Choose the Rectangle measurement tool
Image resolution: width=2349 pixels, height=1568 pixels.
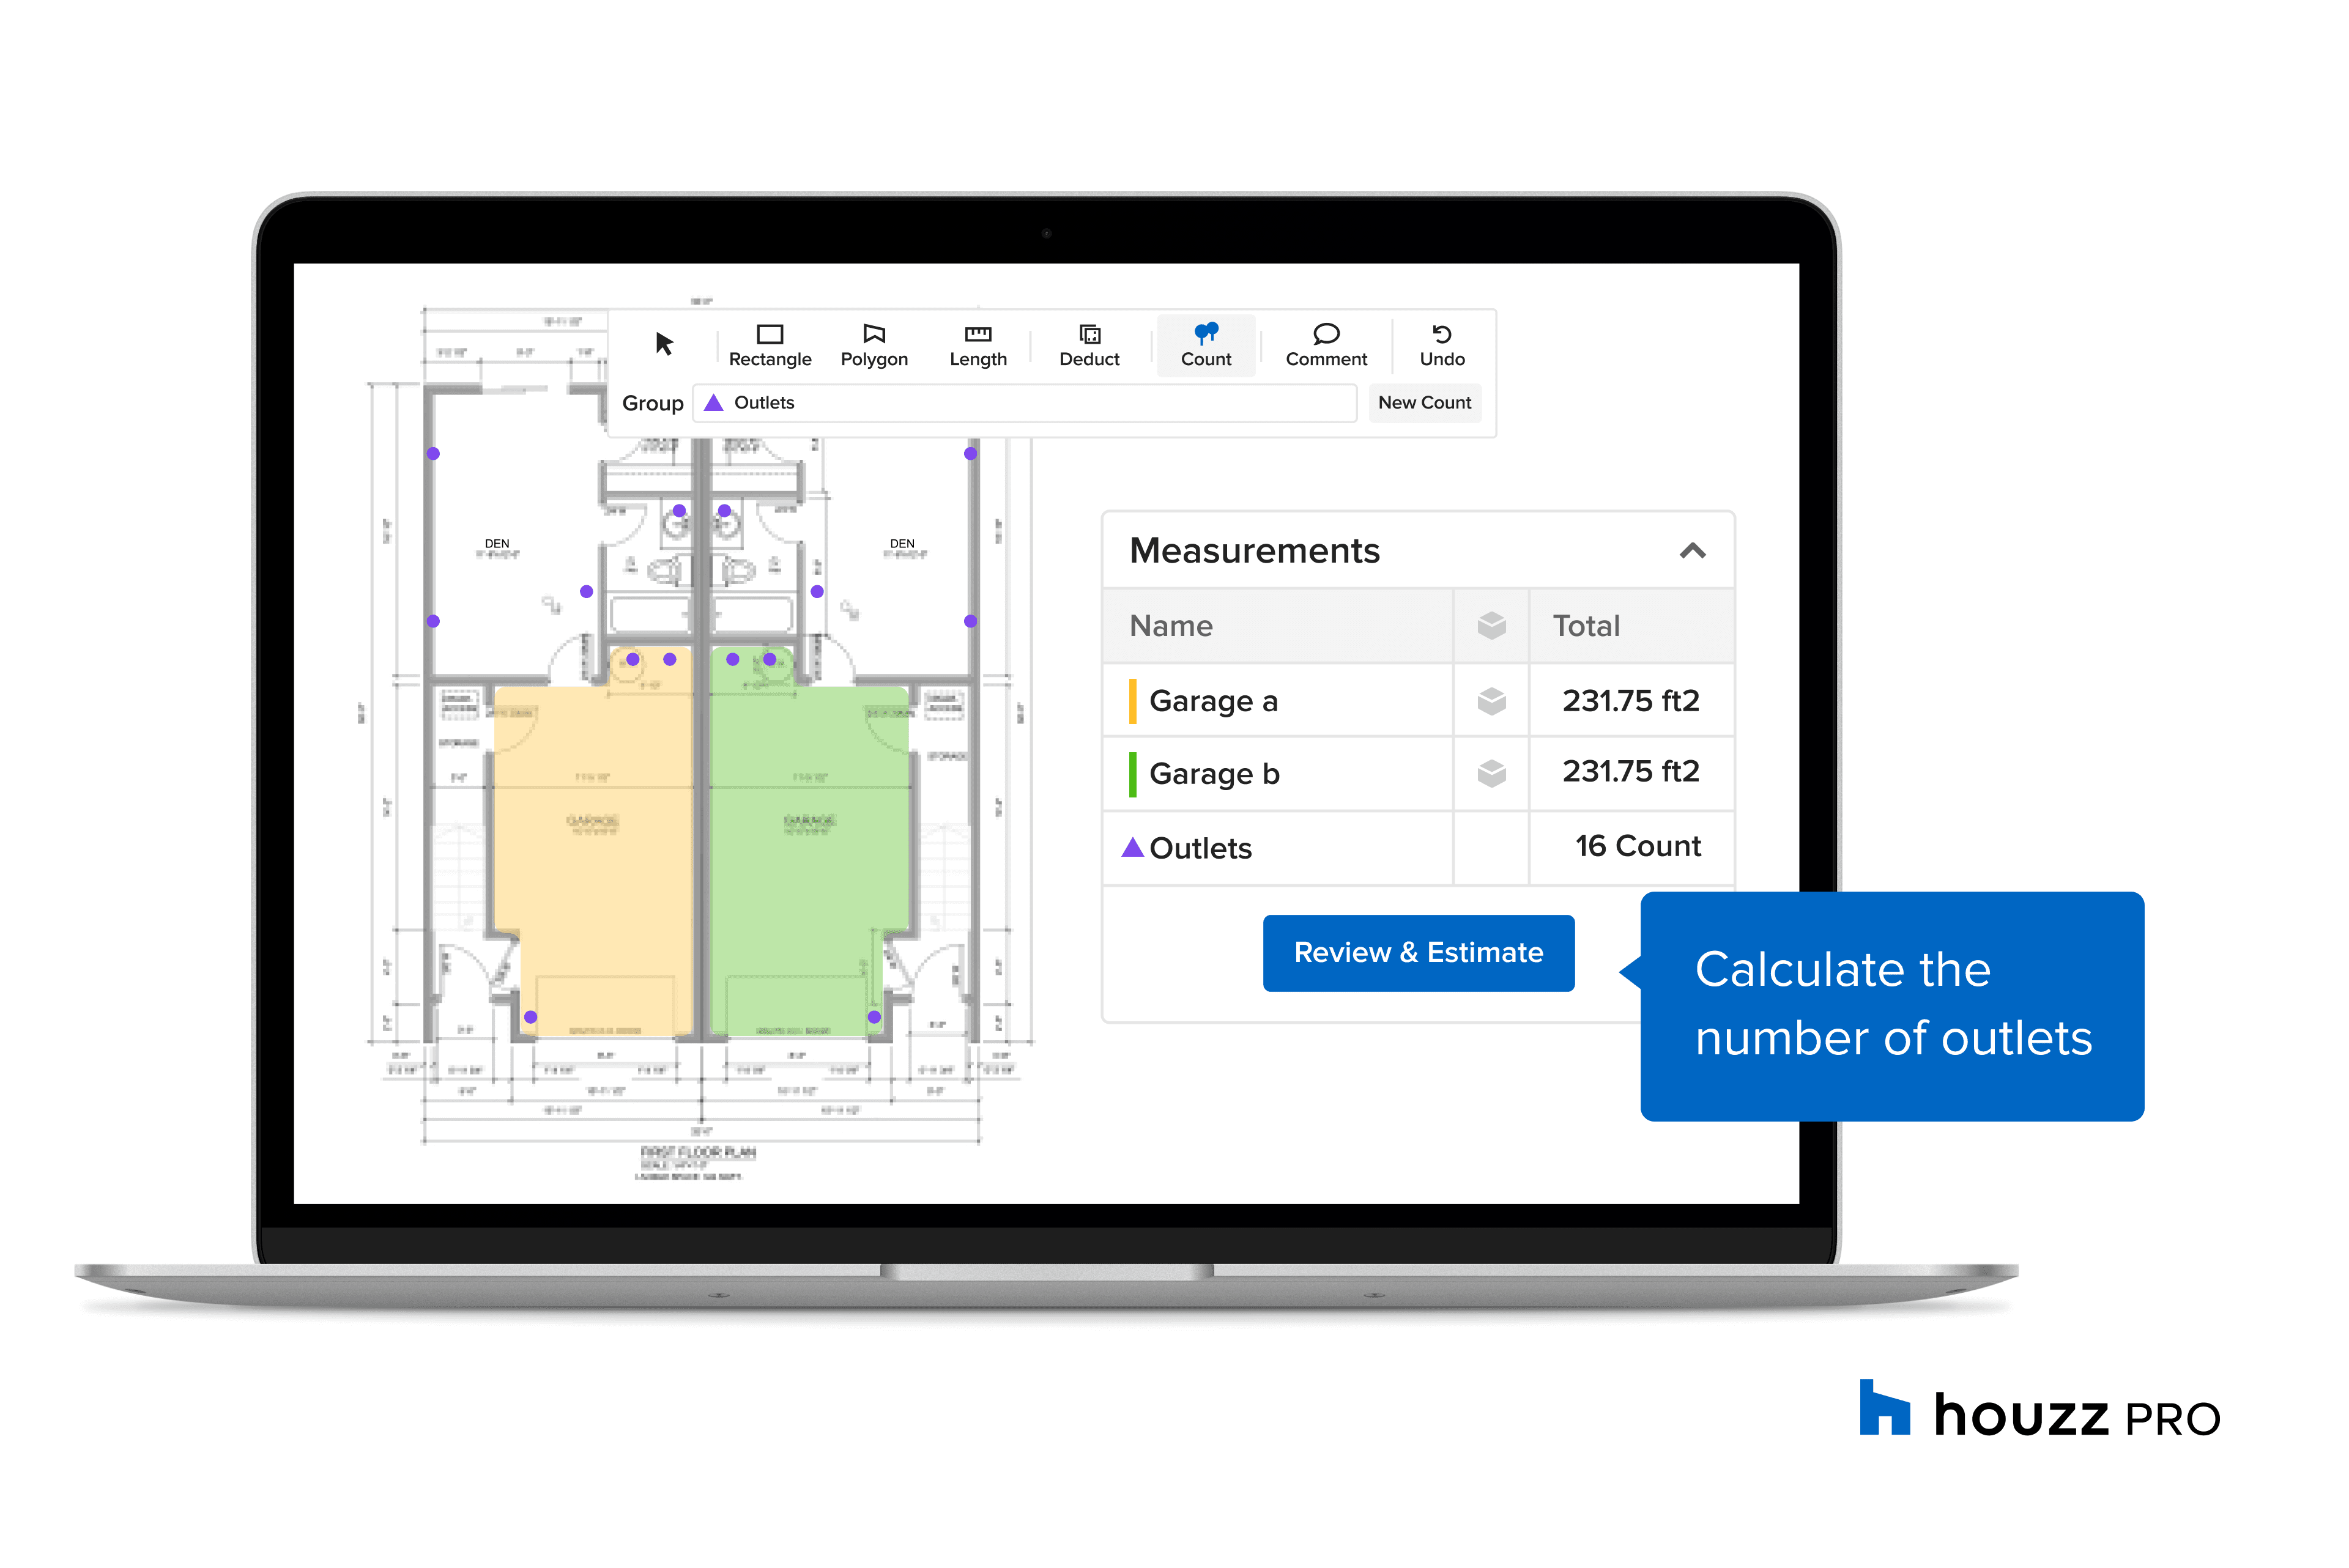[x=769, y=345]
